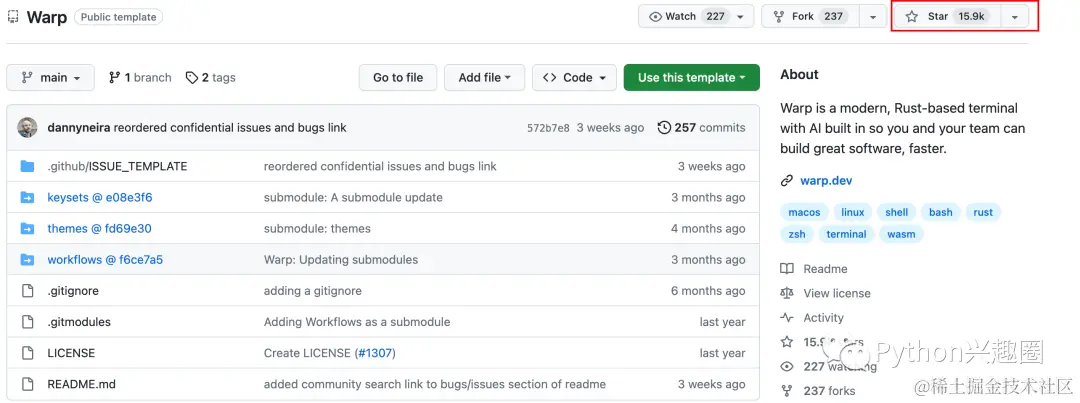Click dannyneira's avatar thumbnail
This screenshot has height=403, width=1080.
(28, 127)
